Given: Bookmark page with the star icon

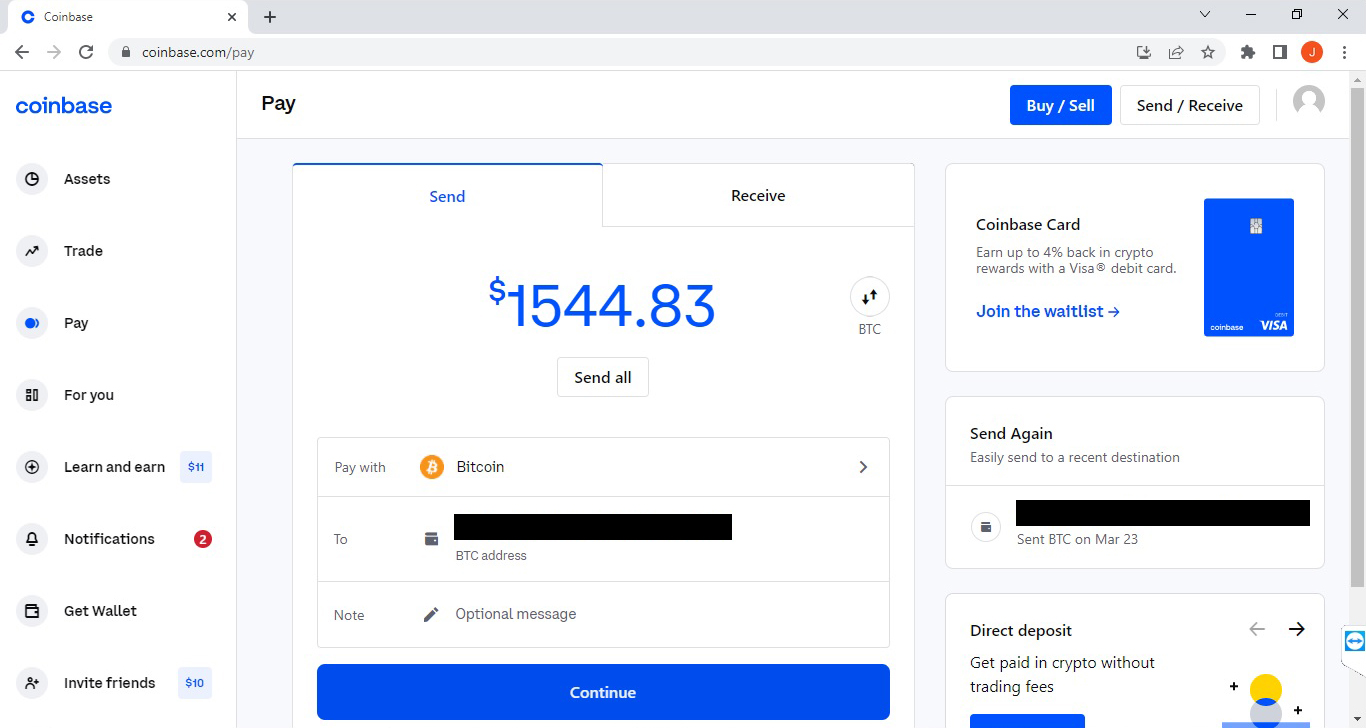Looking at the screenshot, I should (1208, 52).
